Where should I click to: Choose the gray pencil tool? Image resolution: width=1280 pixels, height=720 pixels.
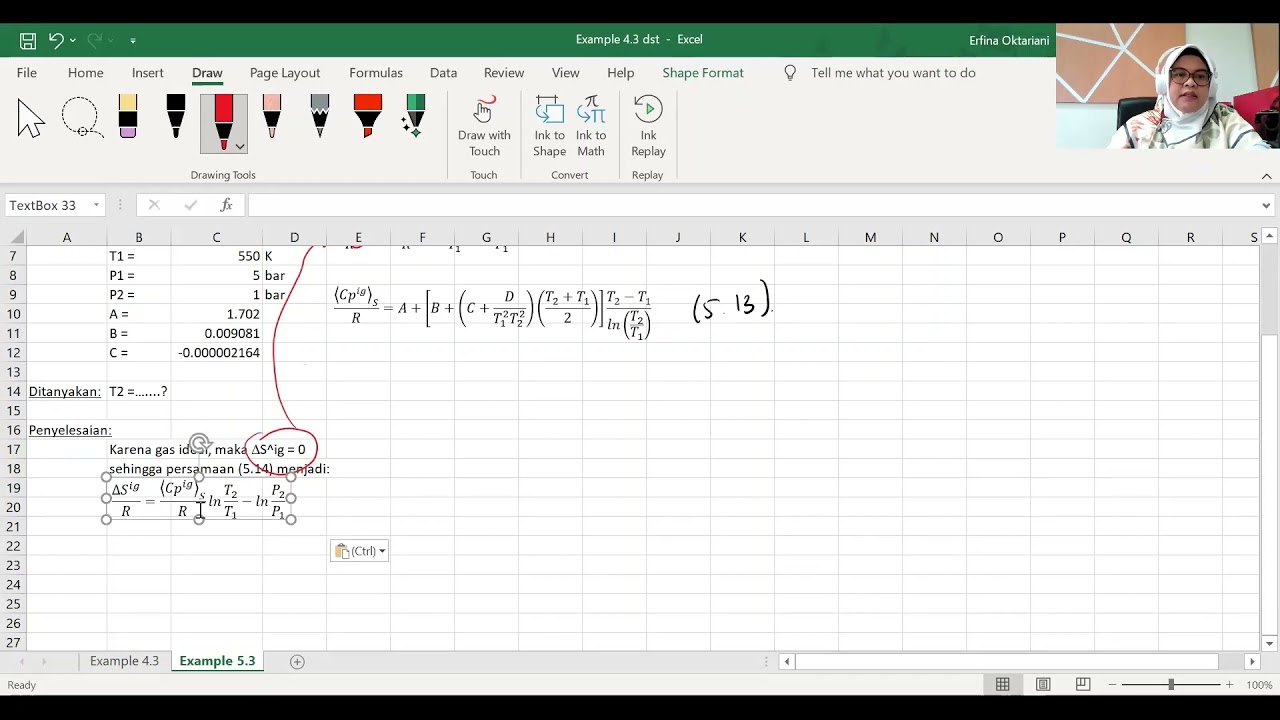[320, 117]
